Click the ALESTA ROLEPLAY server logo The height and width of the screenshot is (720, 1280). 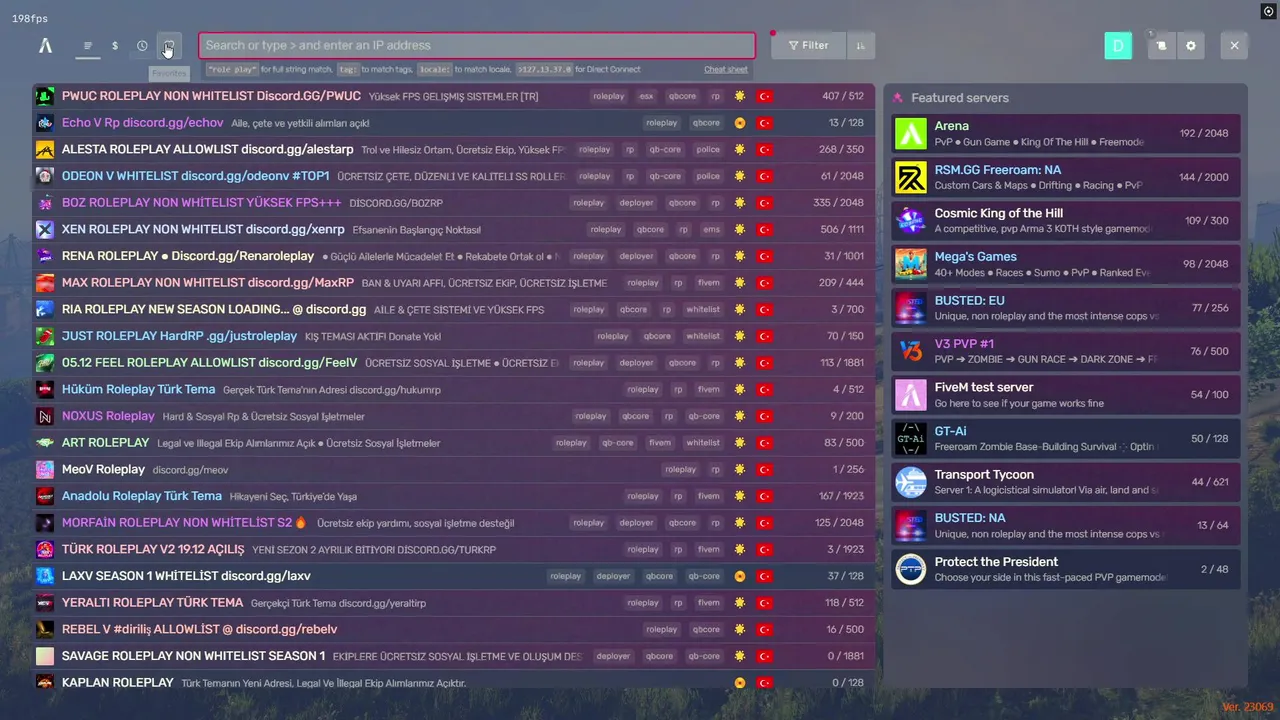coord(45,150)
